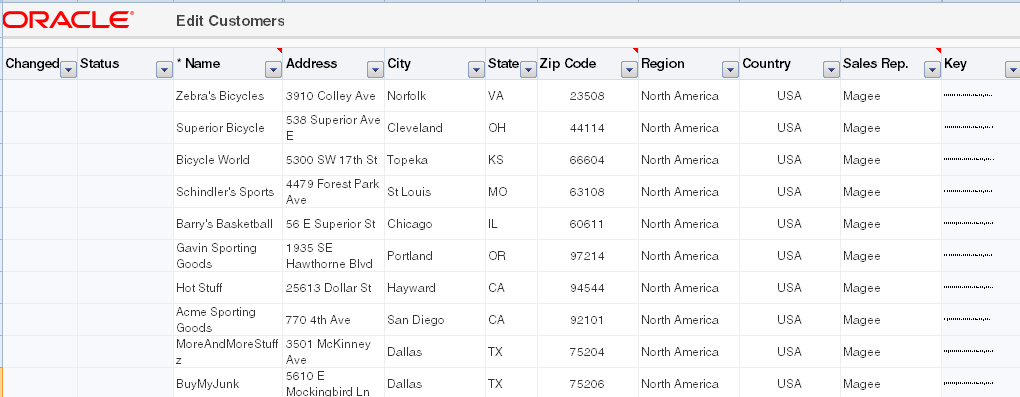Select the Norfolk city cell

pos(435,96)
